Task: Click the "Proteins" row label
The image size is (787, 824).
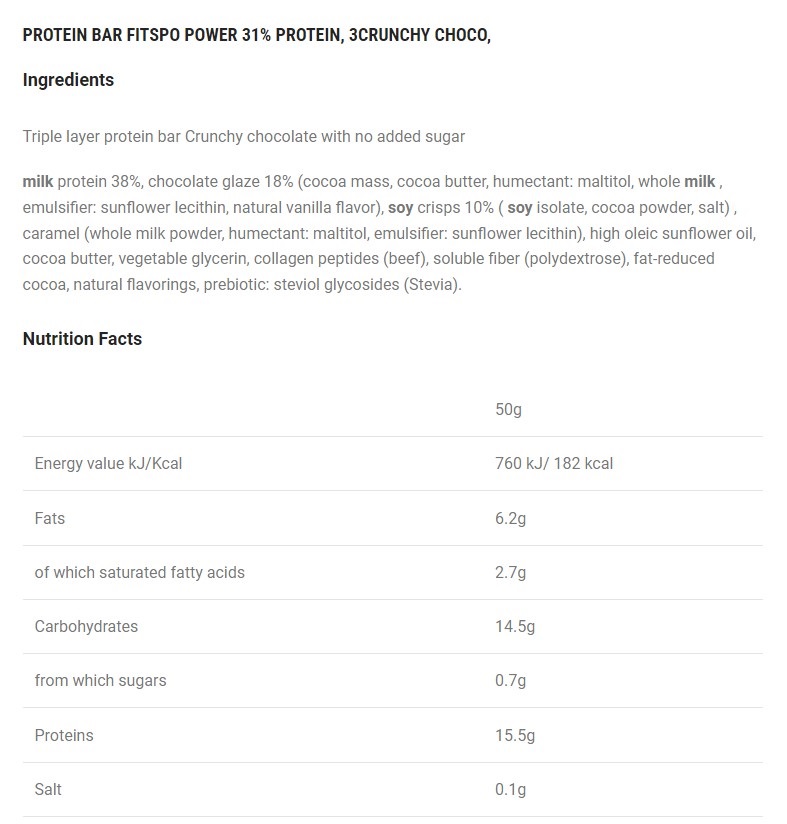Action: tap(64, 735)
